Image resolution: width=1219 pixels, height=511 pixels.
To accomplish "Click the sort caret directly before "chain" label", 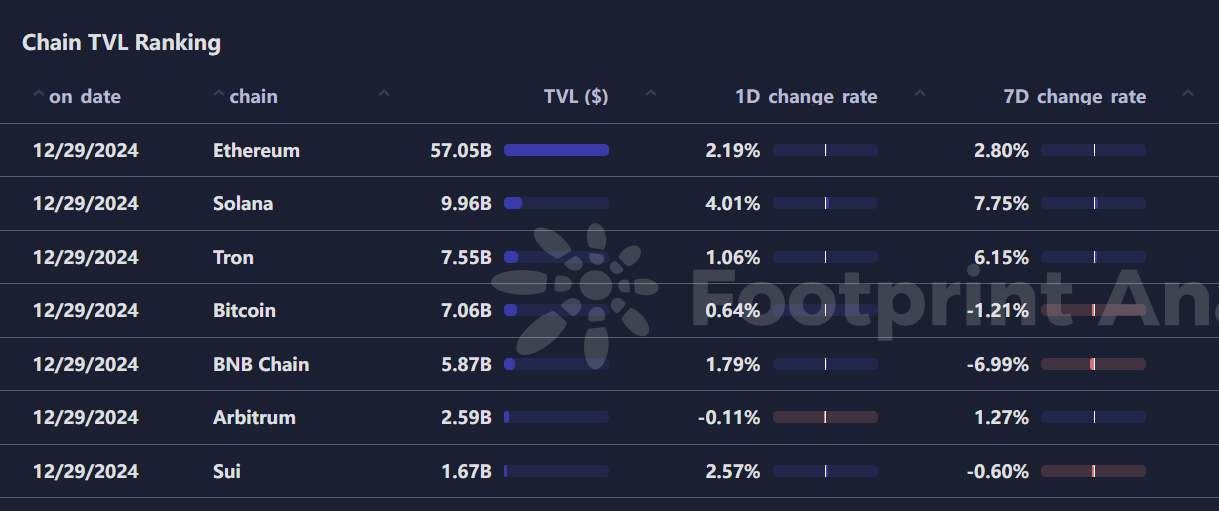I will pos(219,94).
